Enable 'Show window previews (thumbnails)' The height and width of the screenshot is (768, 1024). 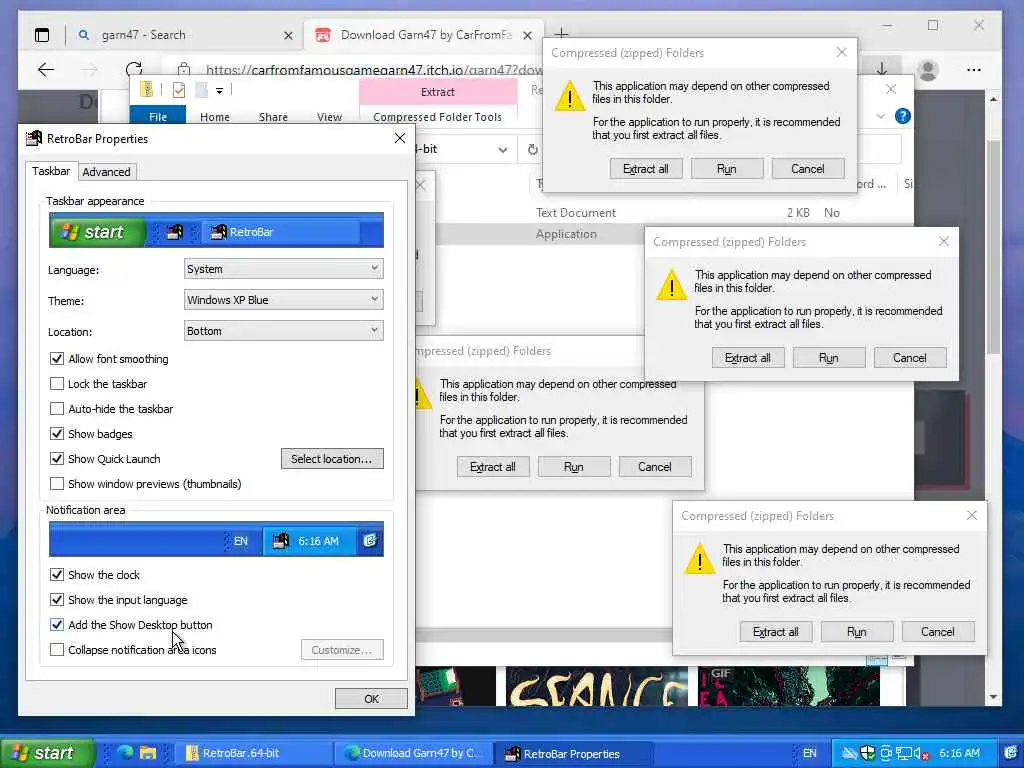(x=57, y=484)
